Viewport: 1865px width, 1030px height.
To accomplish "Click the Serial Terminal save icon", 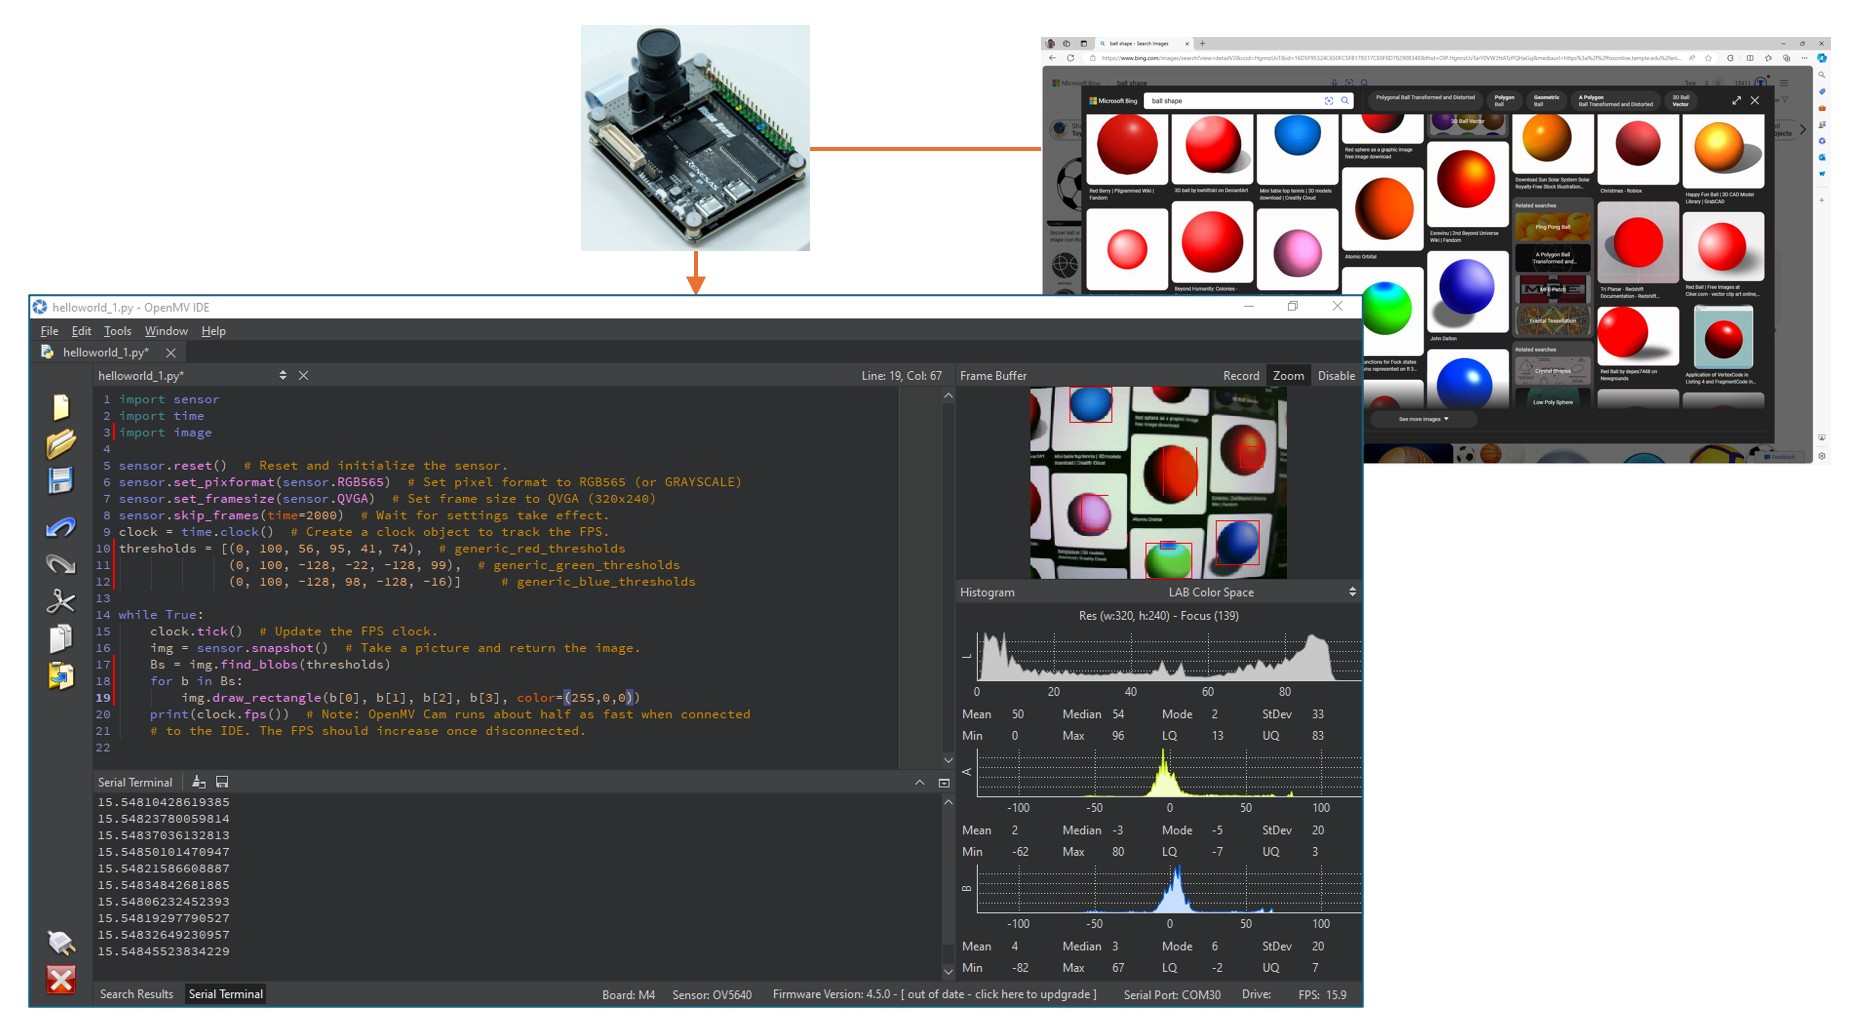I will [222, 782].
